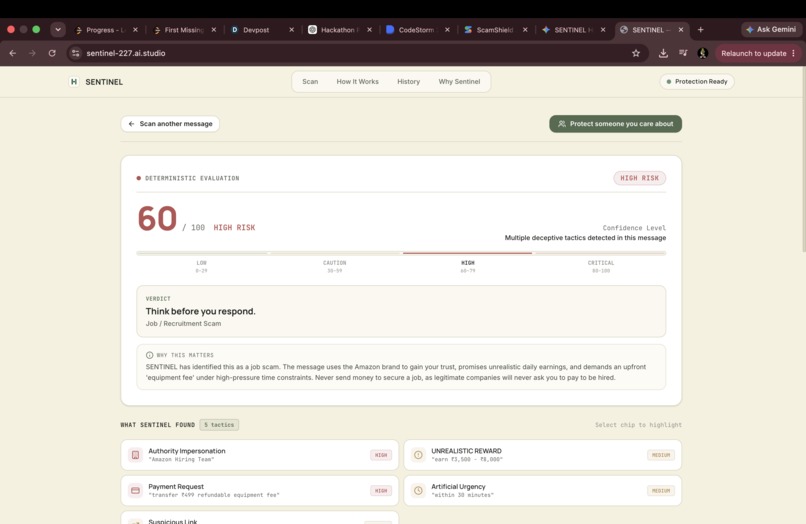Click the address bar URL
806x524 pixels.
coord(126,53)
